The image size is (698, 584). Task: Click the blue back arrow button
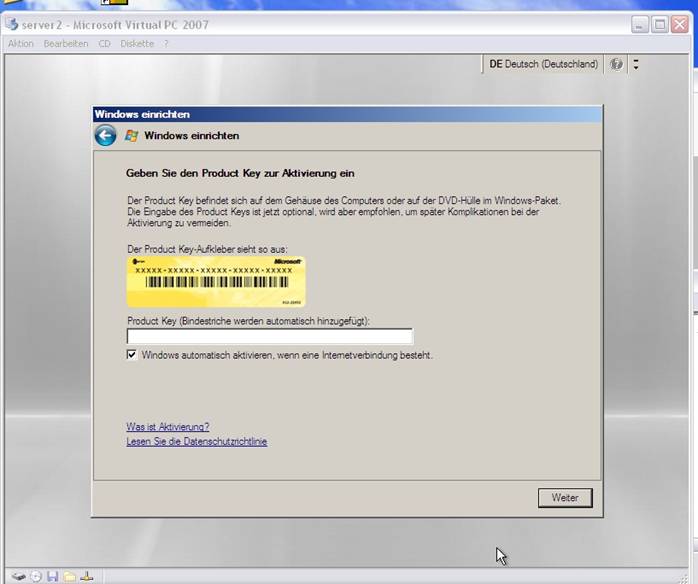pyautogui.click(x=105, y=136)
